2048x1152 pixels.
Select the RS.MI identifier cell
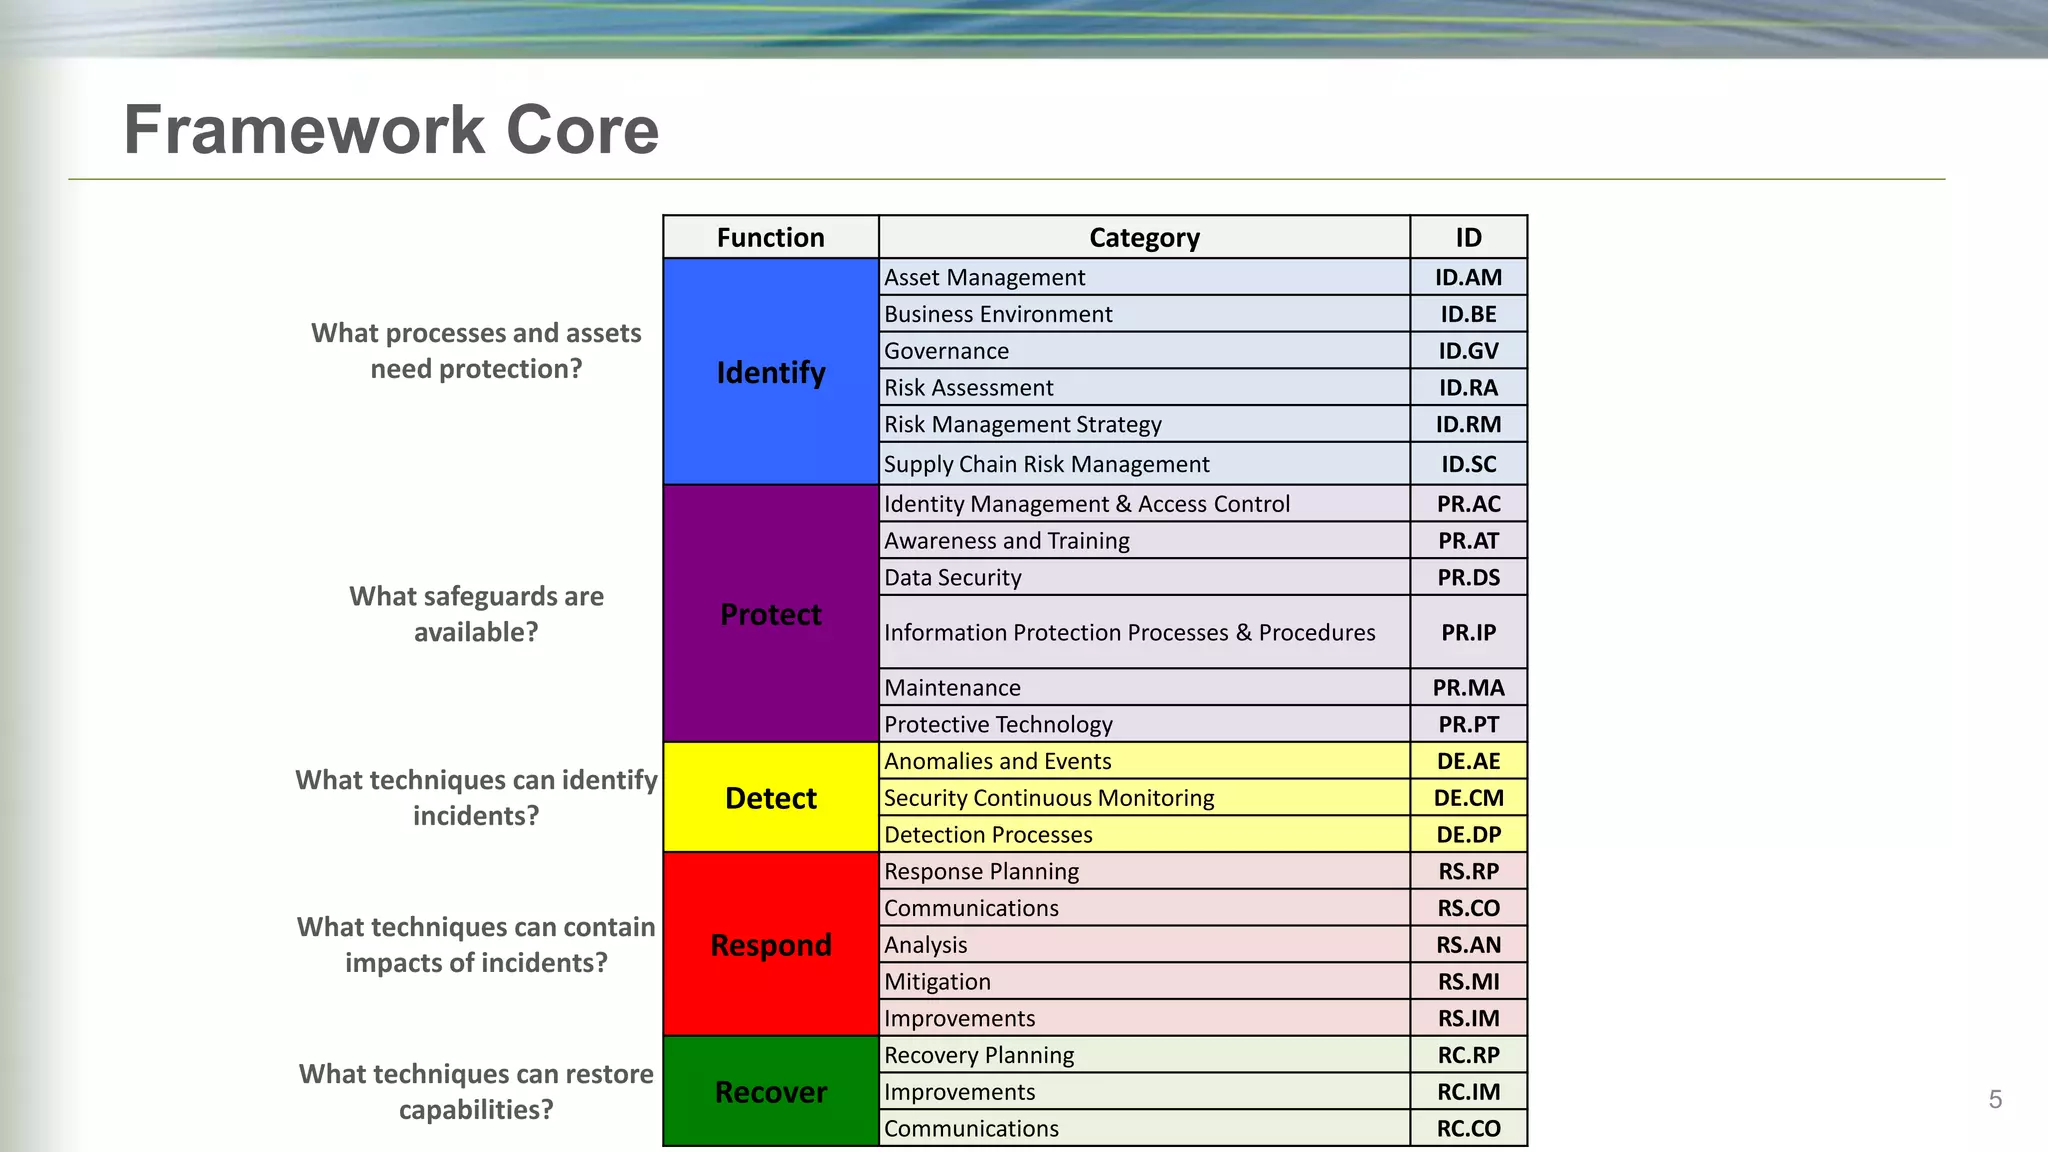click(1469, 981)
